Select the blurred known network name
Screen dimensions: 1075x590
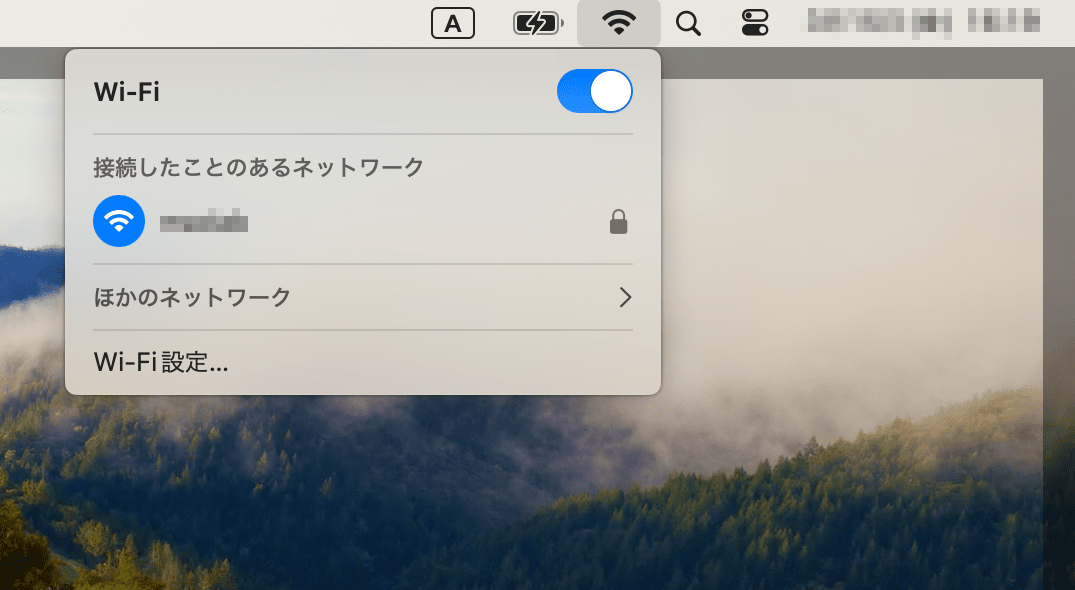pos(204,222)
